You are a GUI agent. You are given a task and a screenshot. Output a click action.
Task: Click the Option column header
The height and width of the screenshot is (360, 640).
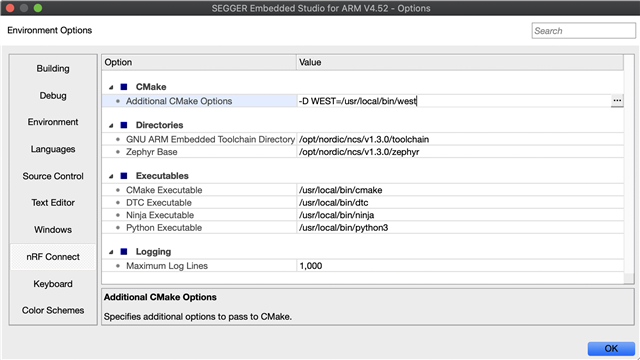(199, 62)
